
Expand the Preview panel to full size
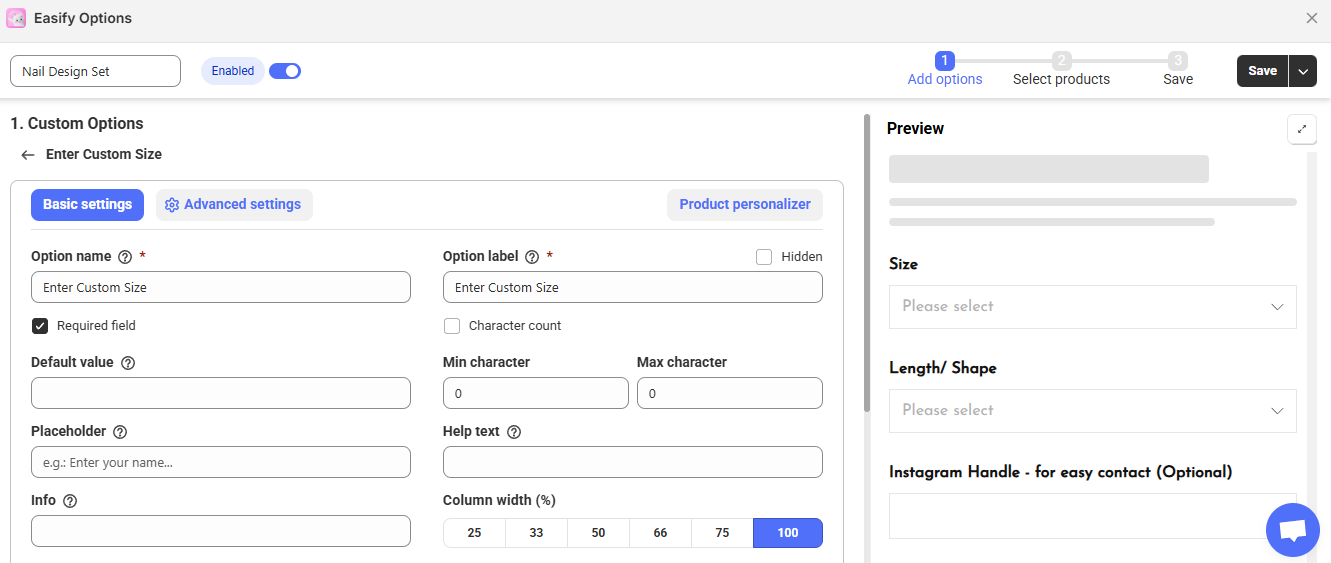(x=1301, y=129)
